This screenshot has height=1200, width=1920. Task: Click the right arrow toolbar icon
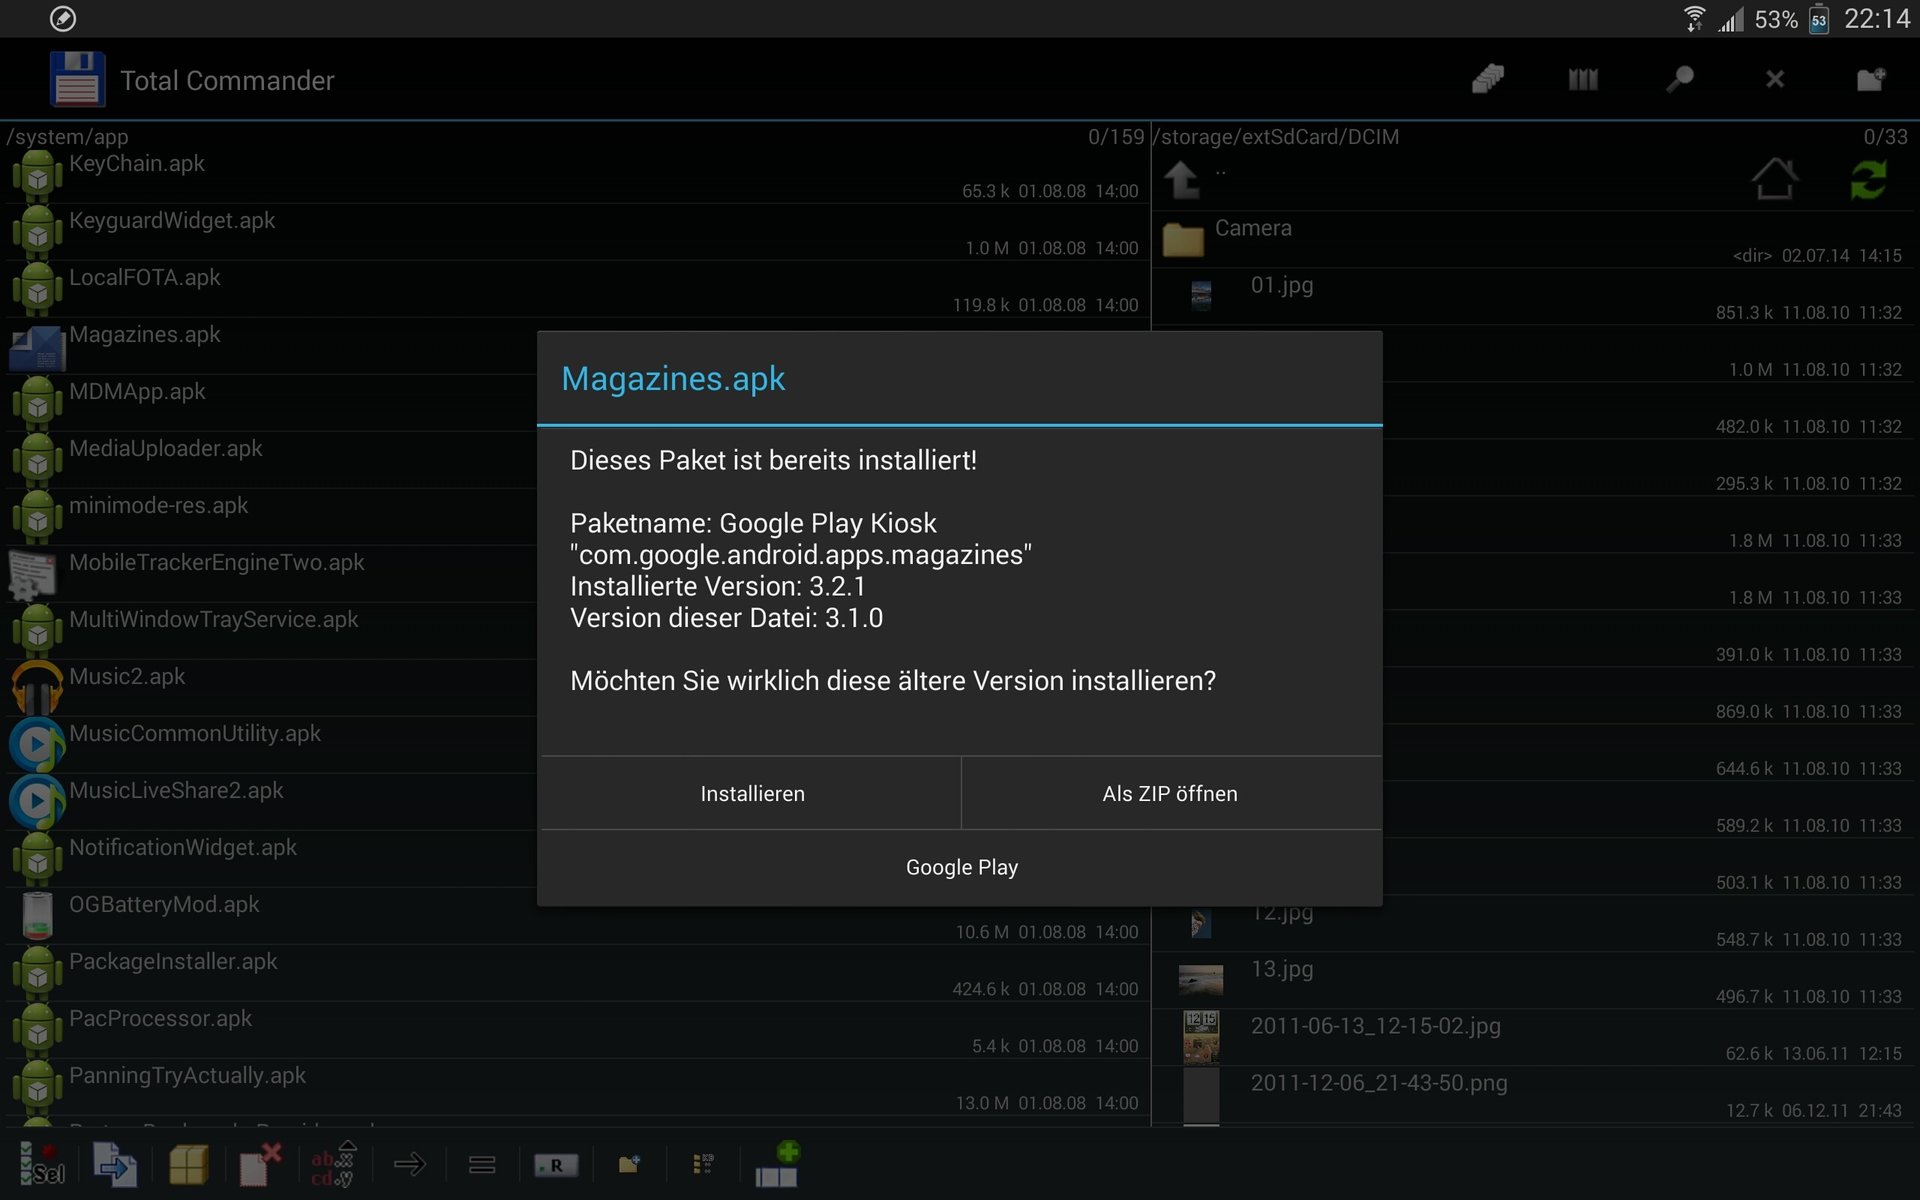(409, 1165)
